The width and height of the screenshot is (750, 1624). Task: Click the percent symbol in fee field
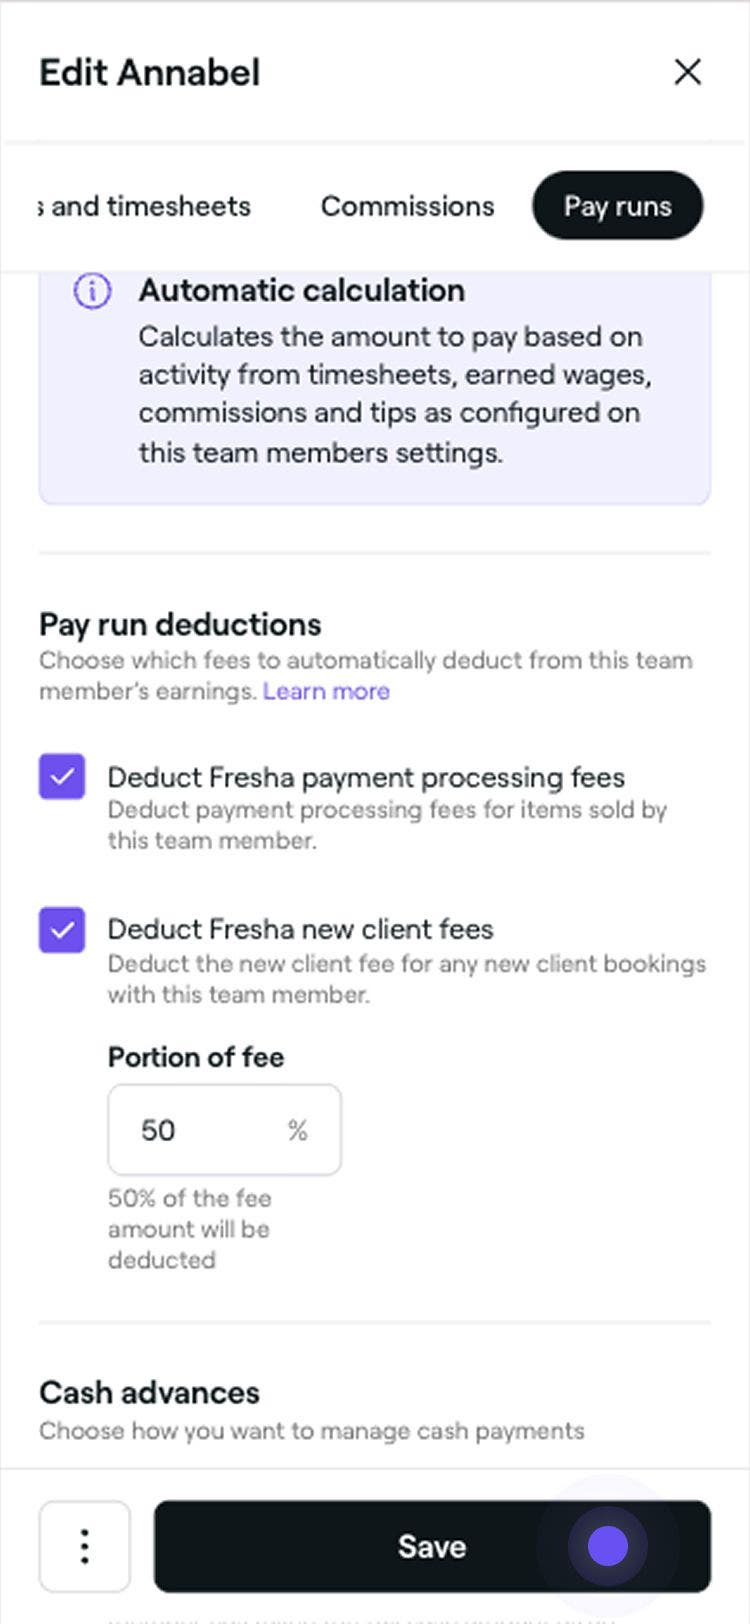point(297,1130)
